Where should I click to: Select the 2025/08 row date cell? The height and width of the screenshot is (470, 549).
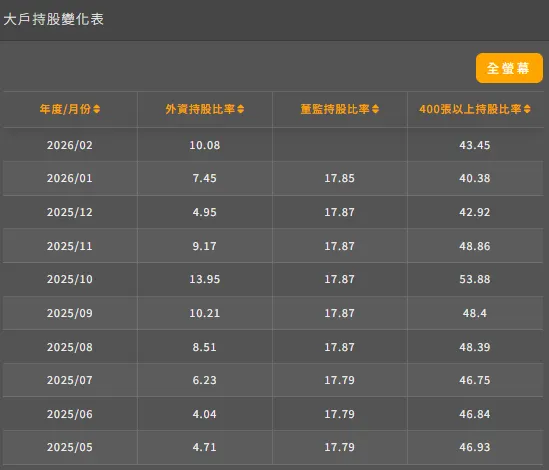tap(70, 347)
